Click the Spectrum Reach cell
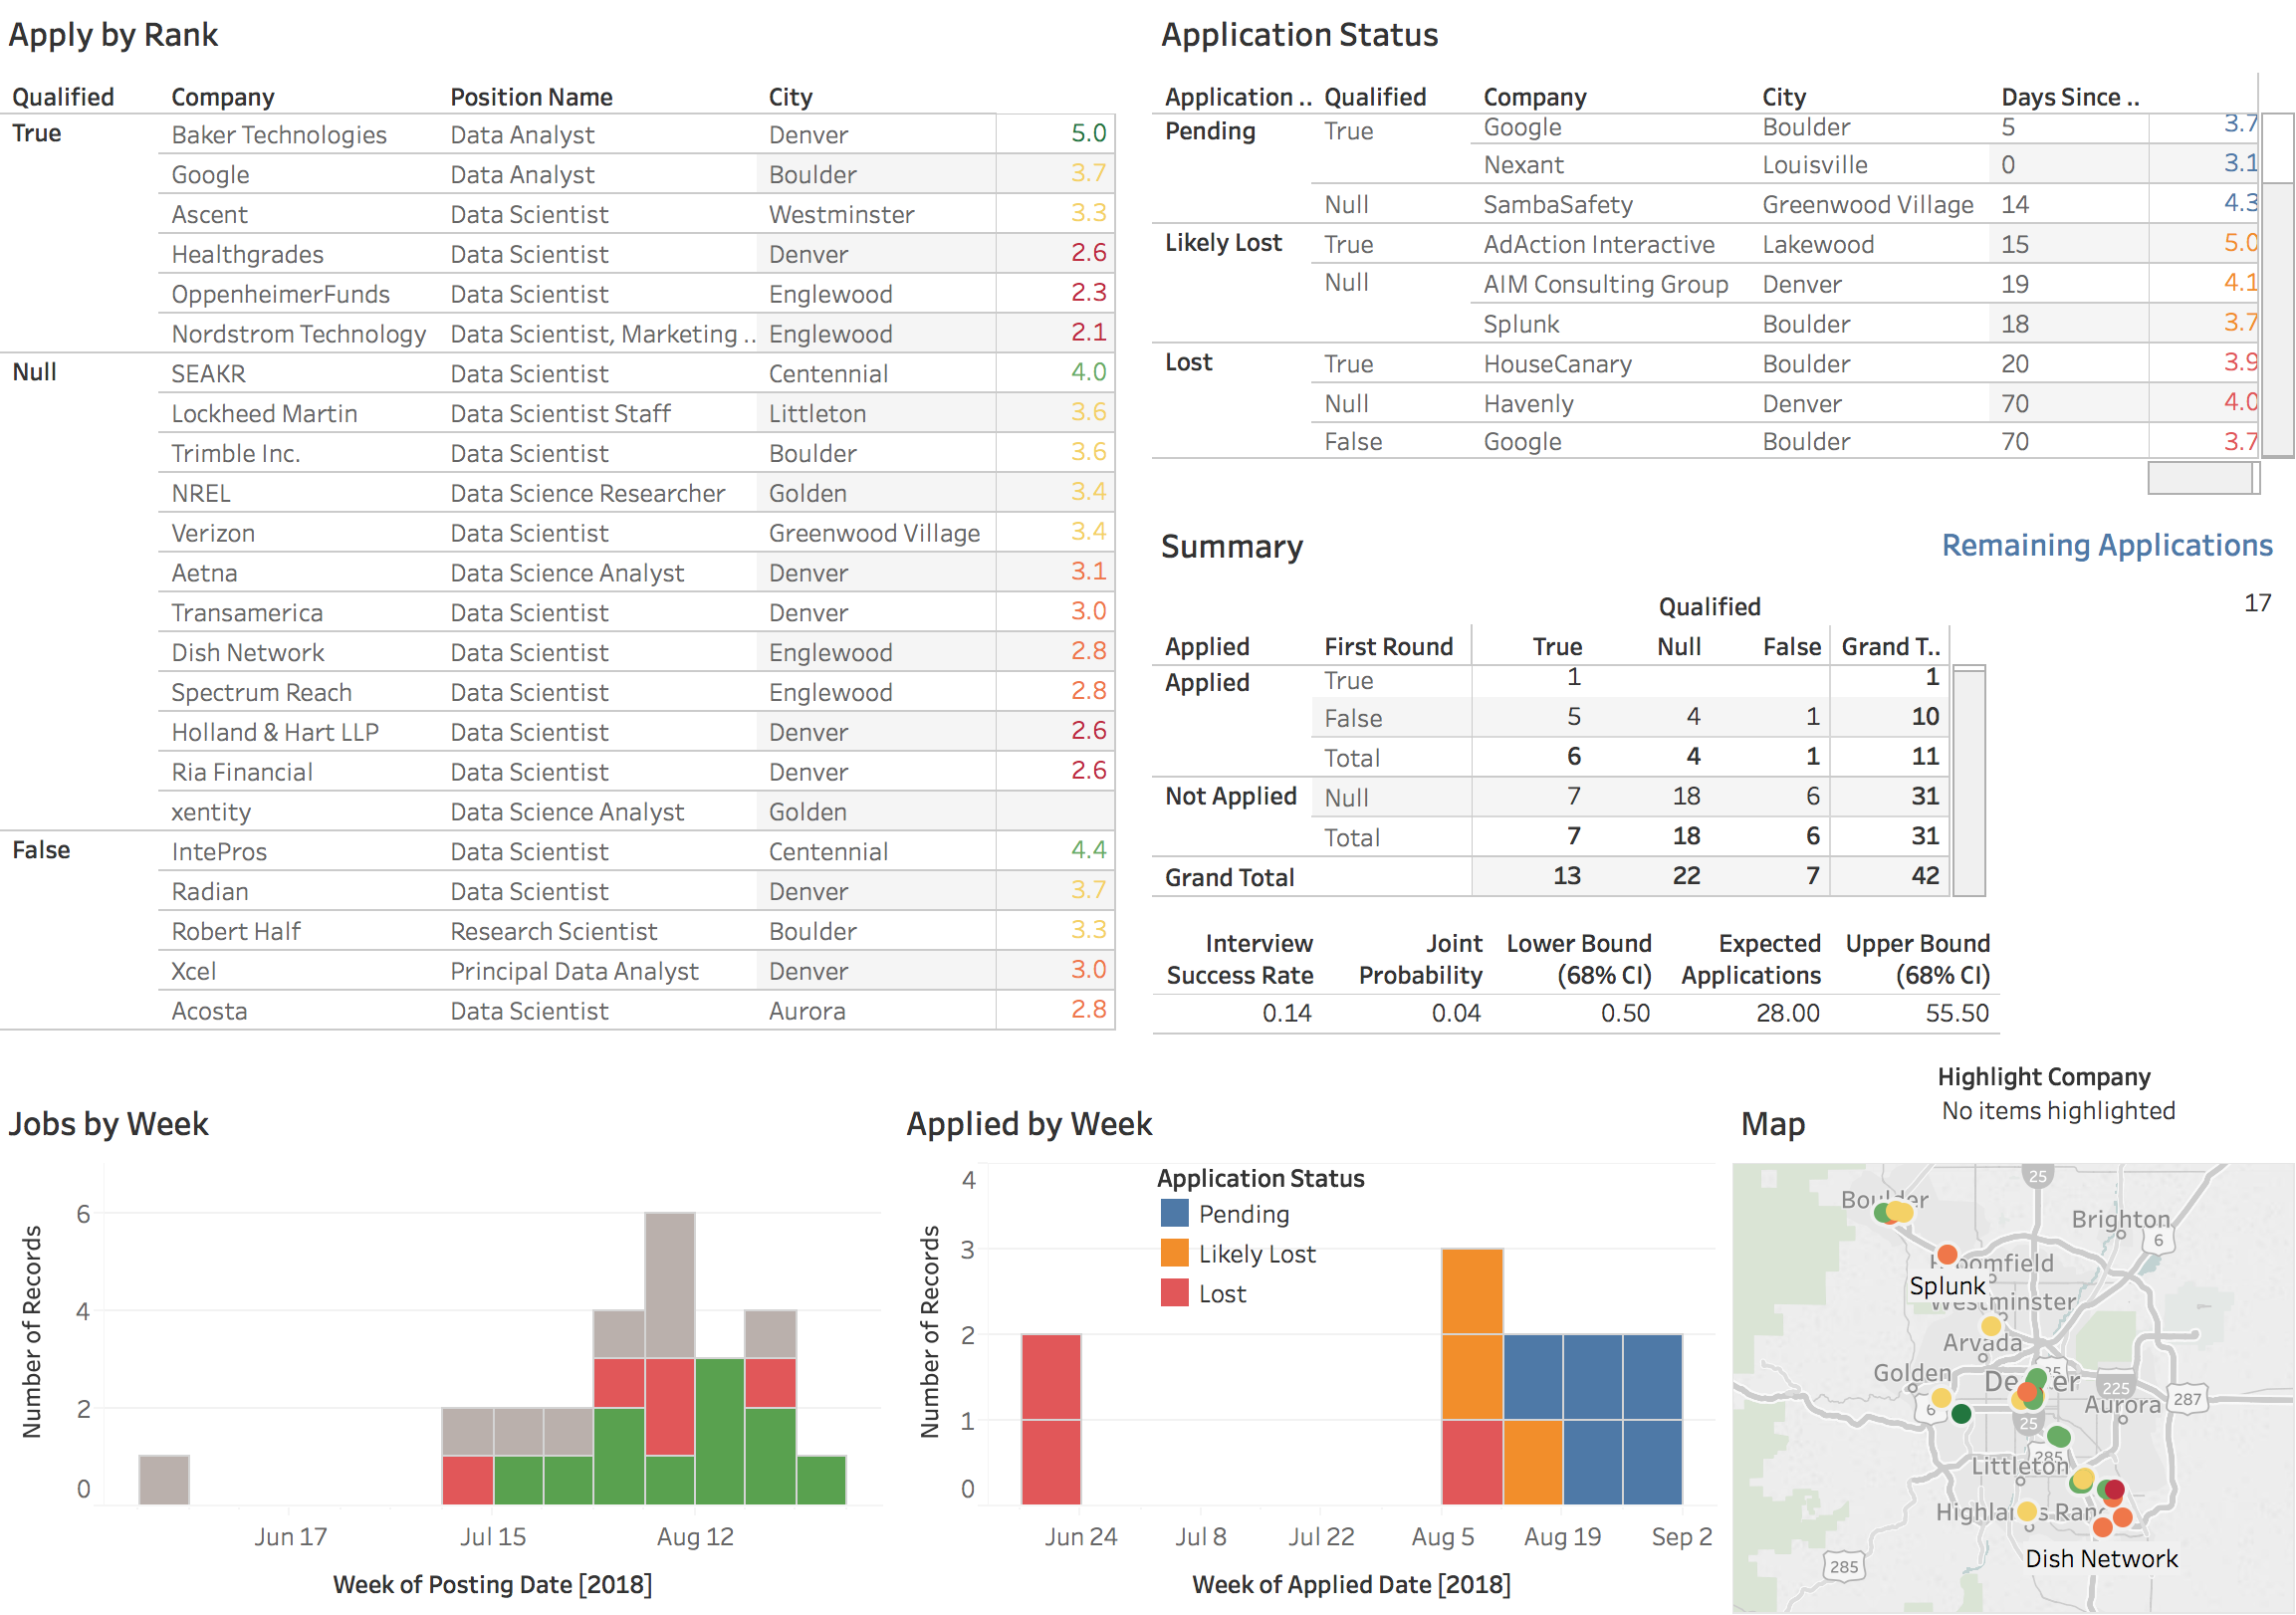 point(261,693)
